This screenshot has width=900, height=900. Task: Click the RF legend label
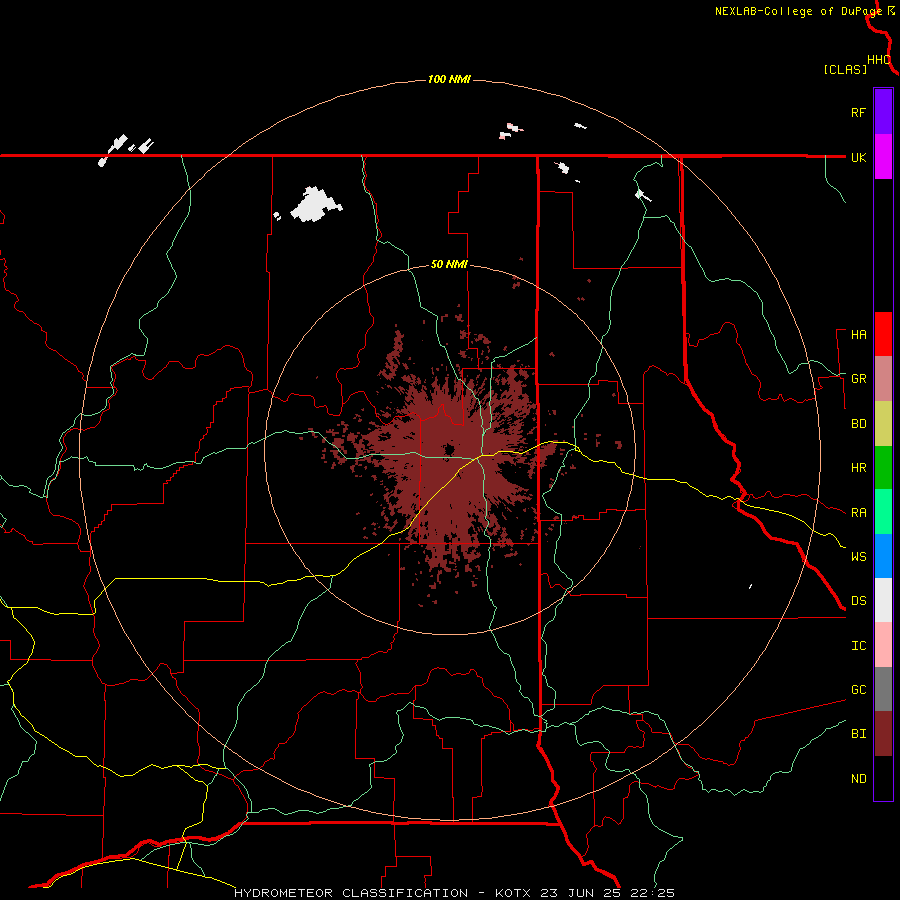pos(858,112)
